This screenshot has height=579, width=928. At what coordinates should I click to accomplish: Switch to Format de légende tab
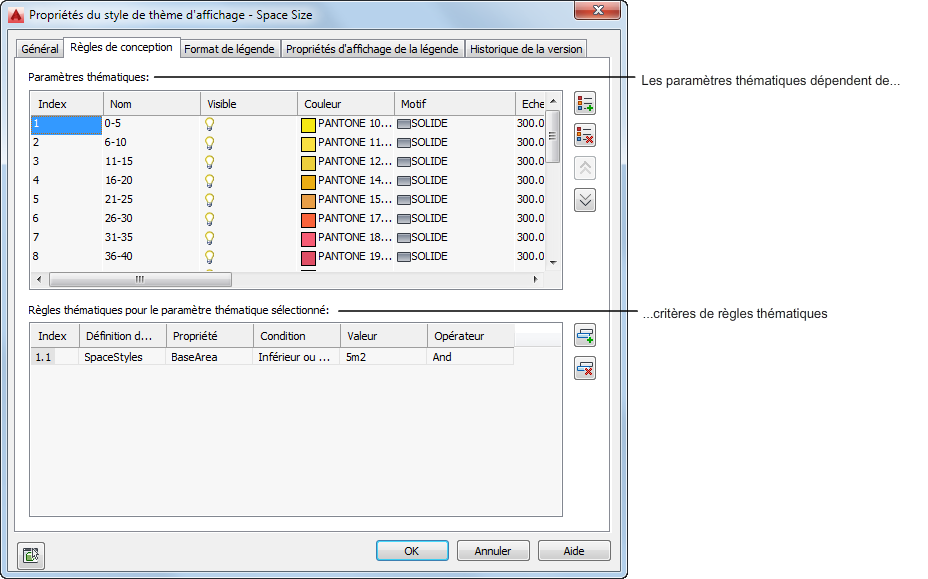click(229, 49)
